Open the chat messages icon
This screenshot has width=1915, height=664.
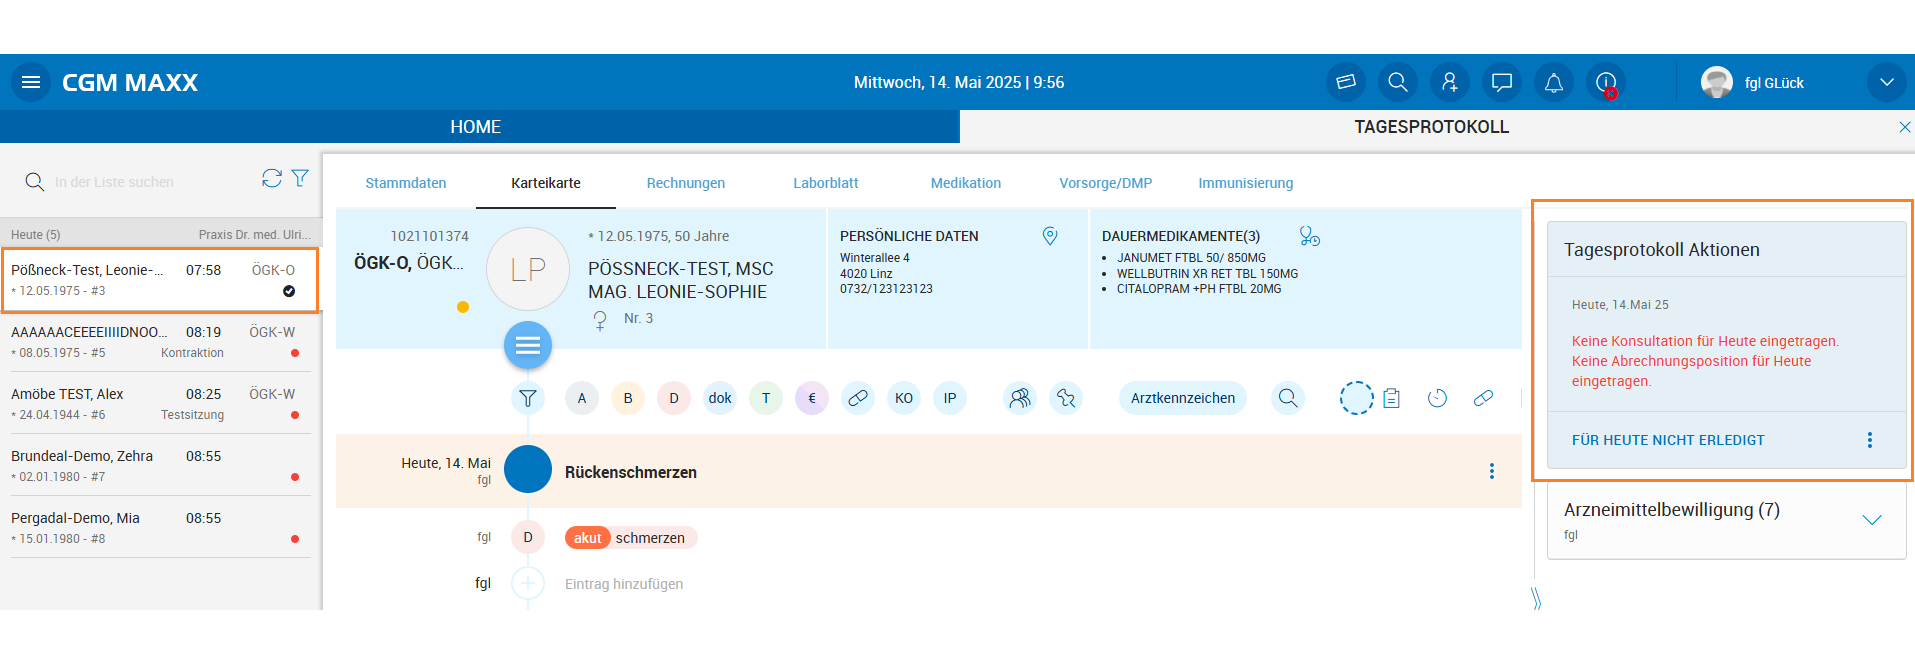click(1502, 82)
